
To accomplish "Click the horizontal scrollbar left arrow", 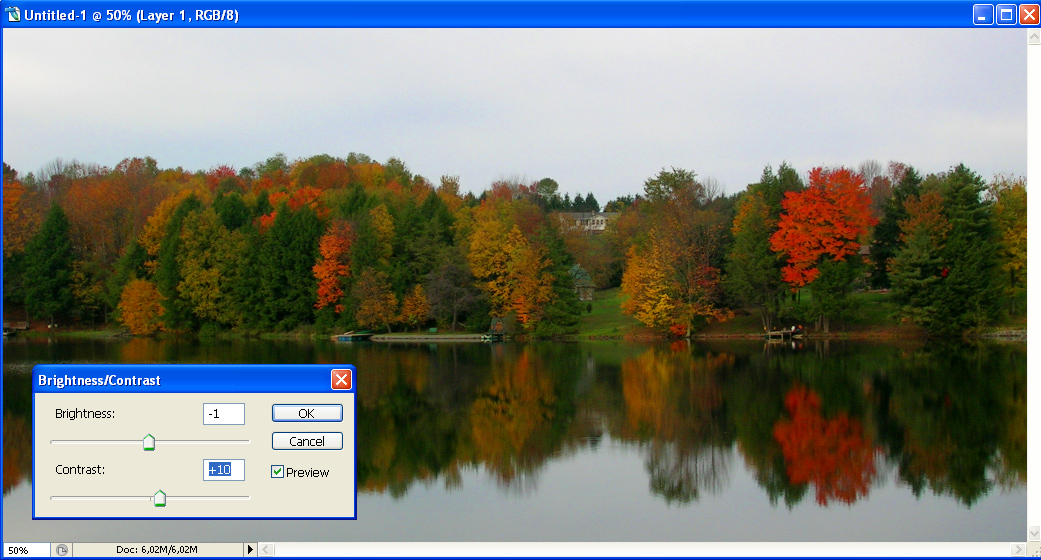I will click(x=266, y=550).
